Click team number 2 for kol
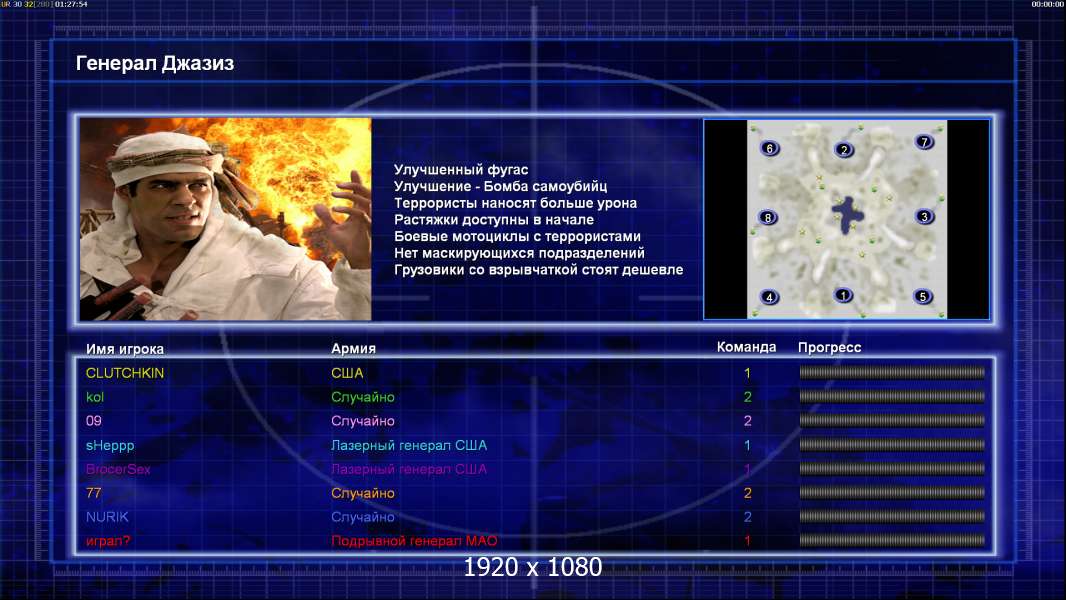 (747, 397)
